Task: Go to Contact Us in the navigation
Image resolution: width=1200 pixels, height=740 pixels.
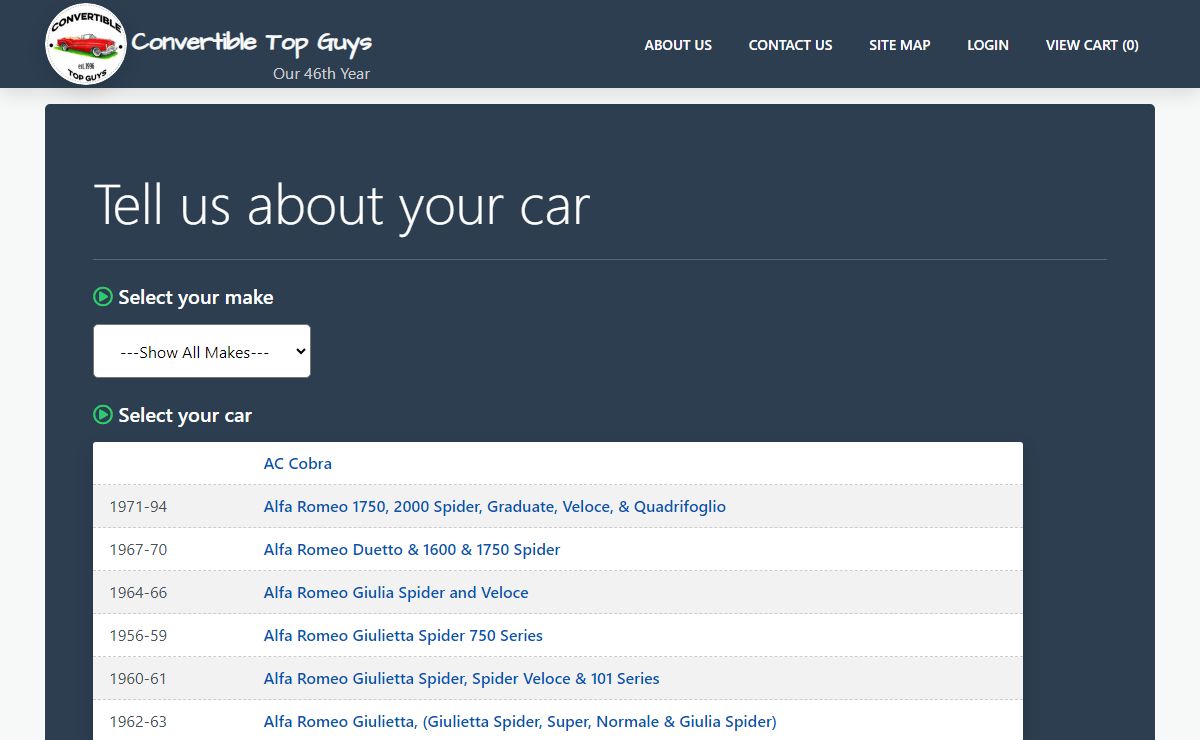Action: [790, 45]
